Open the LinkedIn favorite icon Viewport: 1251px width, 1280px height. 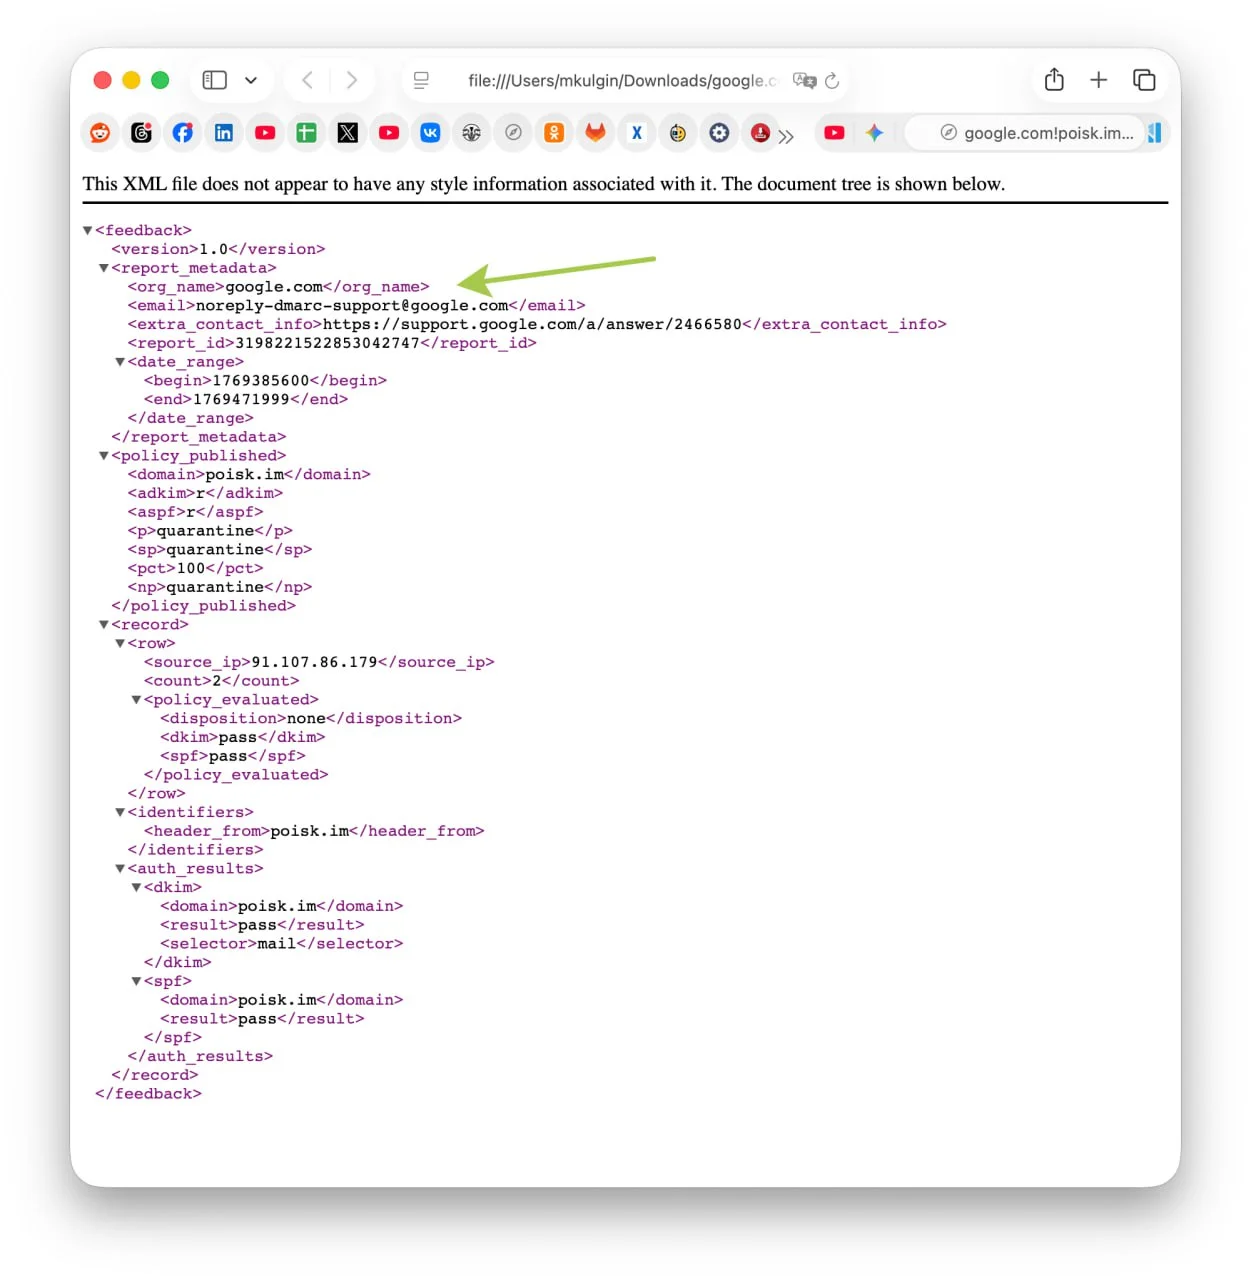click(224, 133)
